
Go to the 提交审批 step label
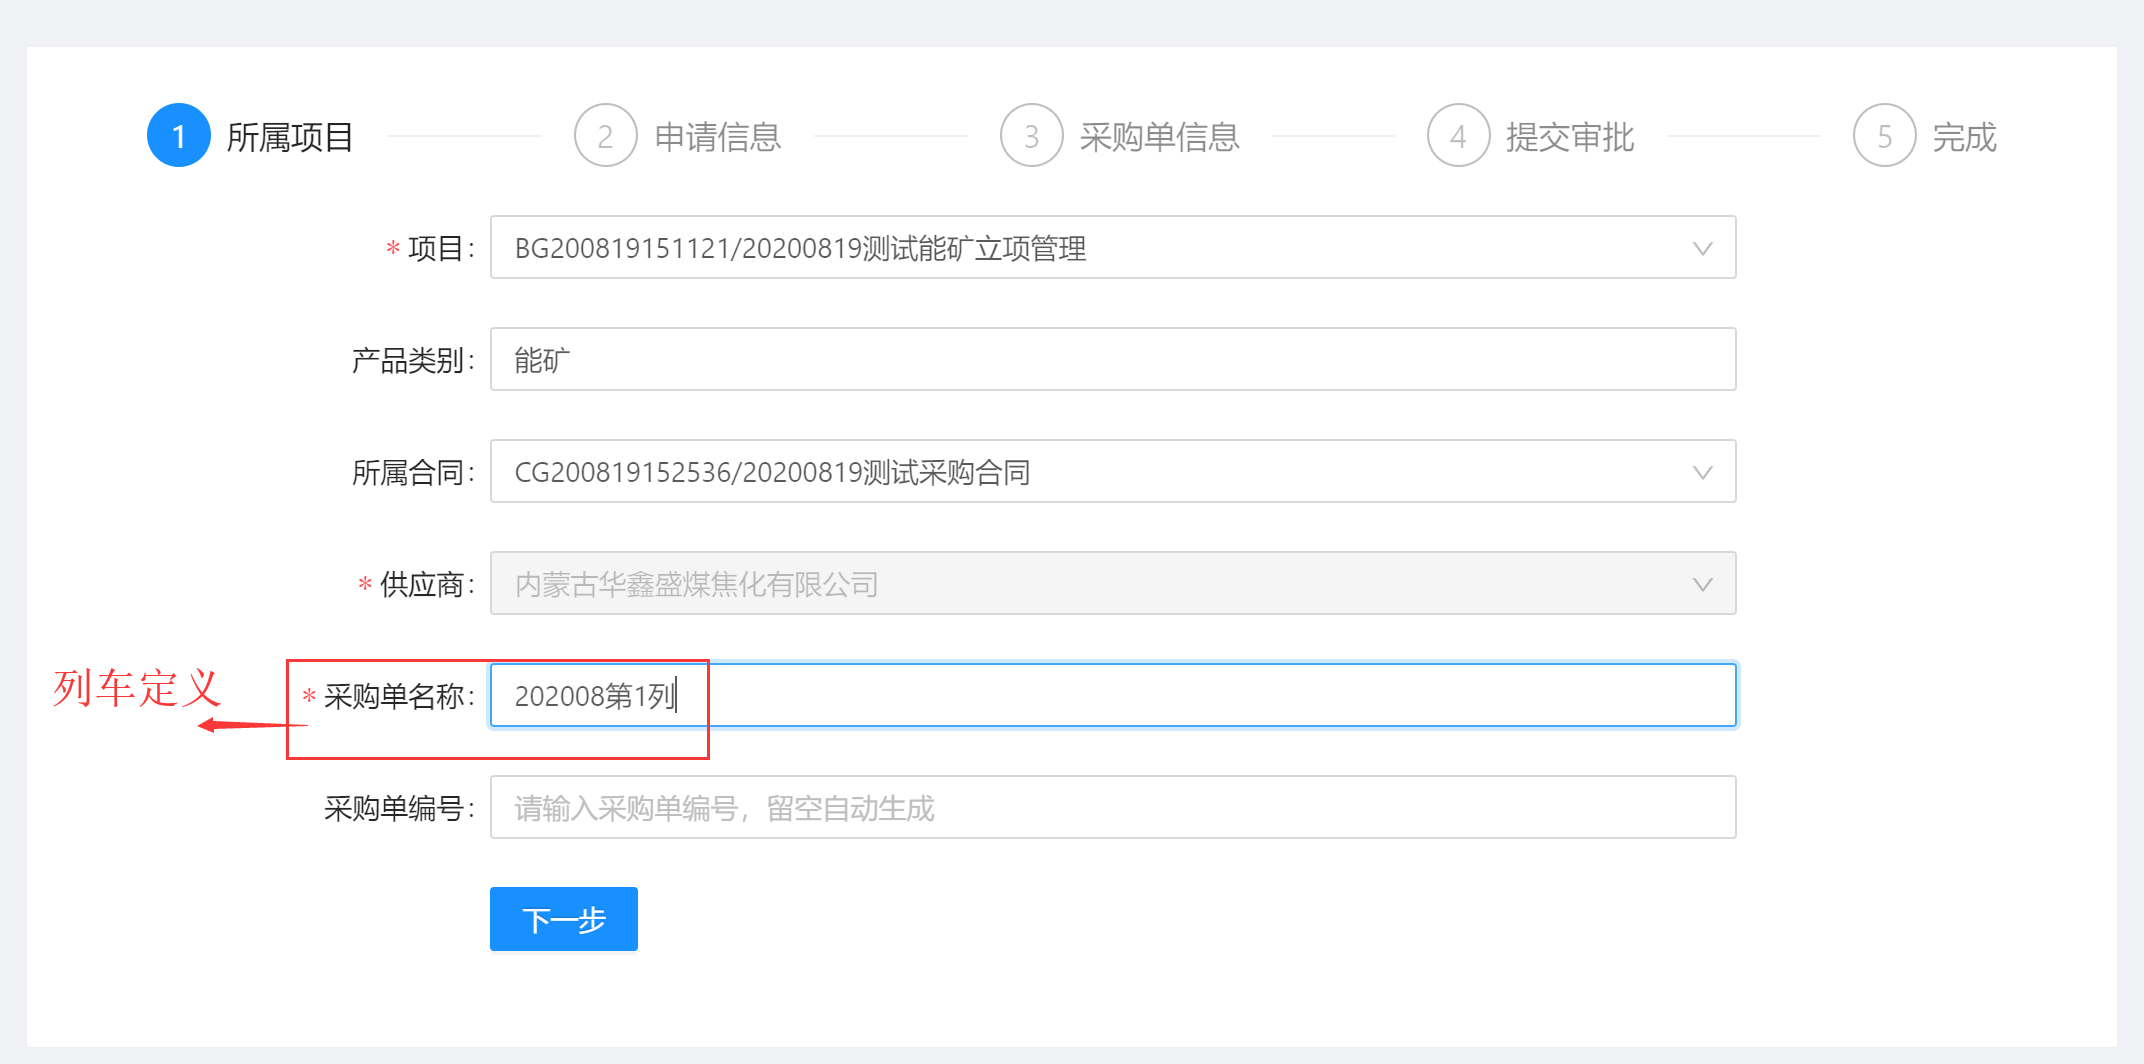[x=1570, y=137]
